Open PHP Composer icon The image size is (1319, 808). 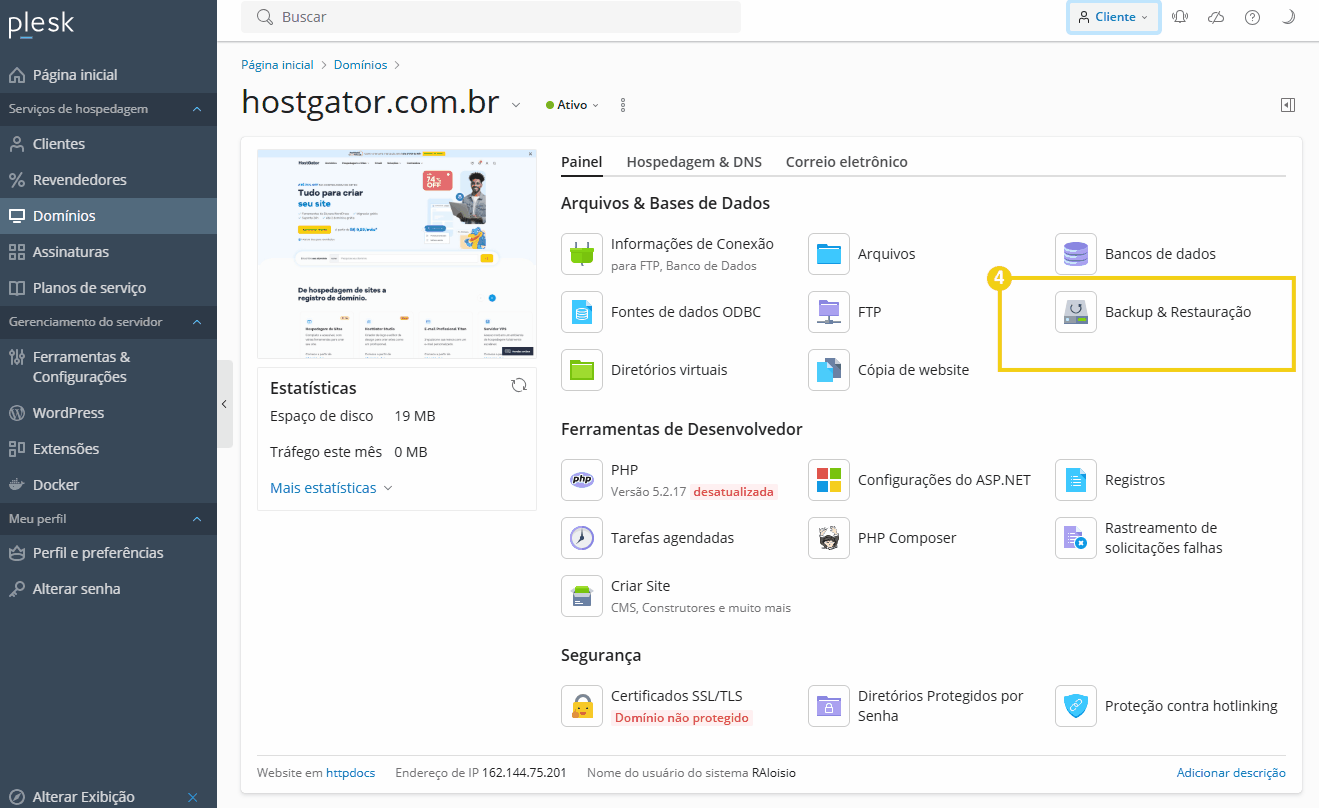coord(829,538)
